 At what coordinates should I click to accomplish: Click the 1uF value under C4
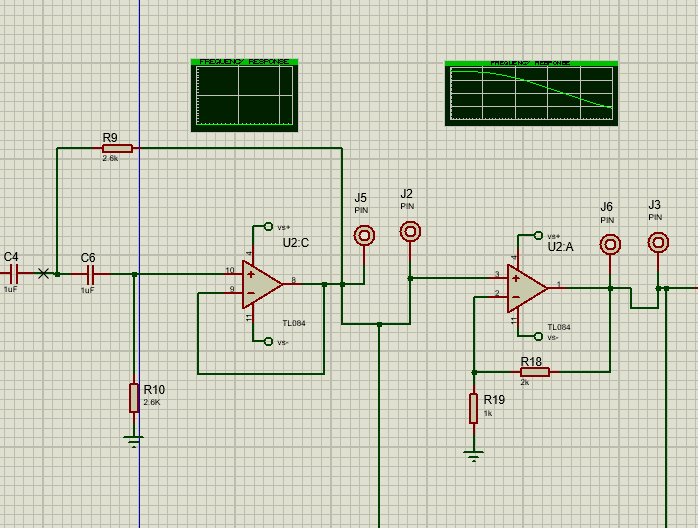pos(11,289)
